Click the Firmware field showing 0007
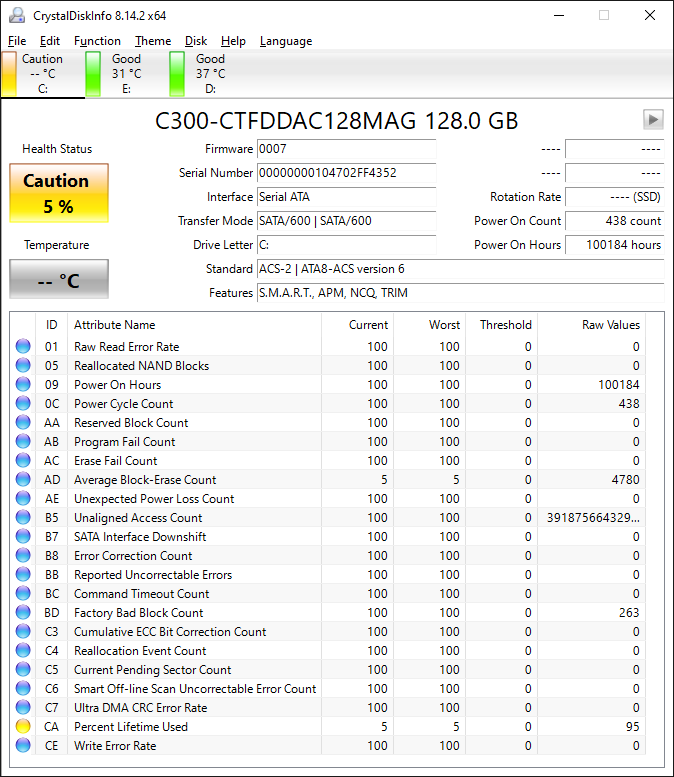Viewport: 674px width, 777px height. pos(346,149)
